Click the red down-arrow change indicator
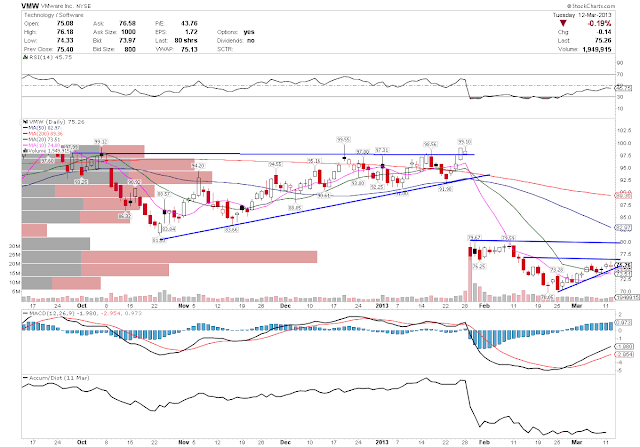This screenshot has height=447, width=640. click(x=563, y=24)
